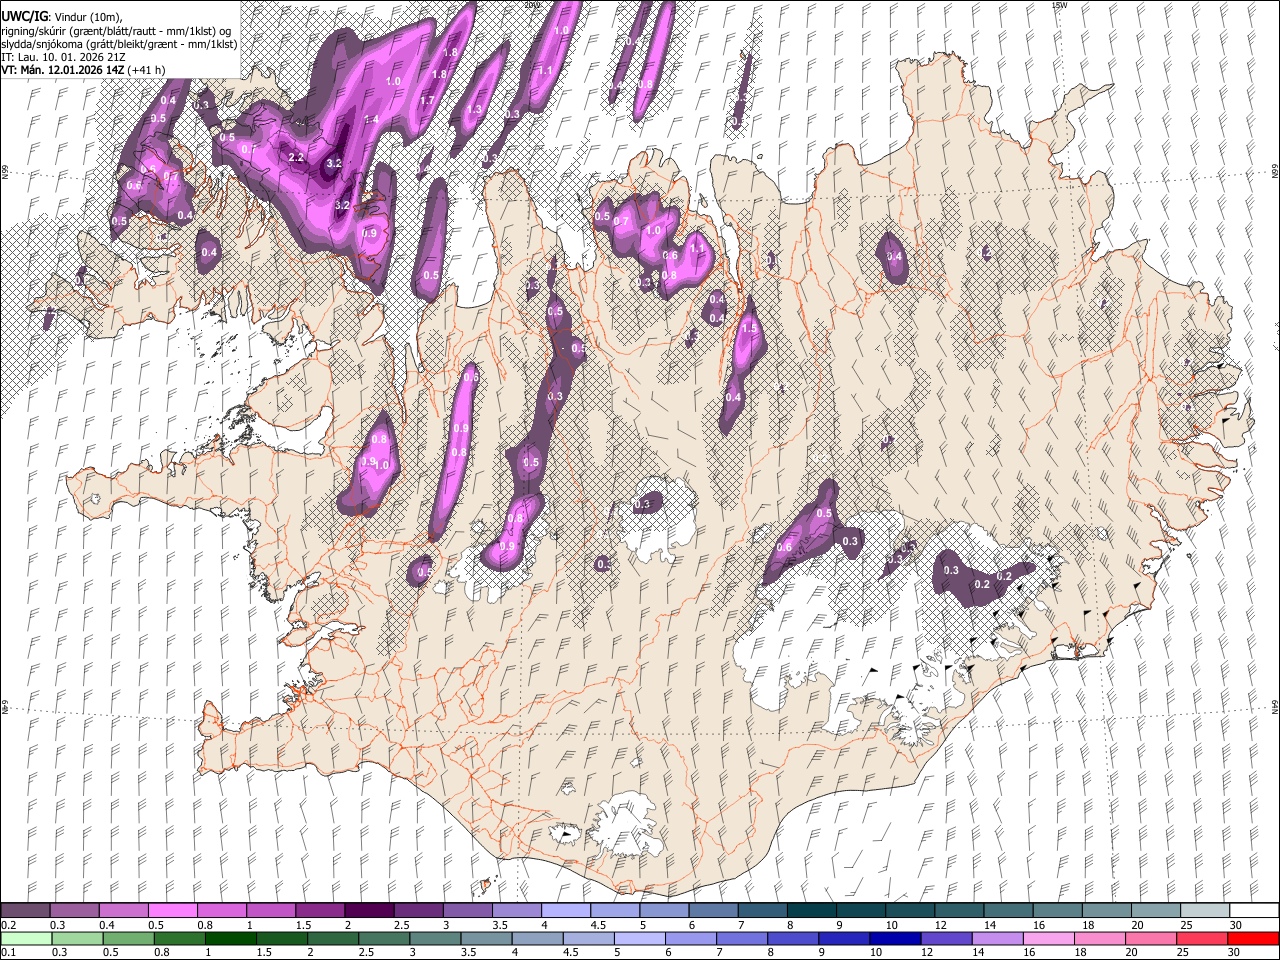This screenshot has height=960, width=1280.
Task: Click the light pink rain swatch between 16 and 18
Action: (x=1049, y=938)
